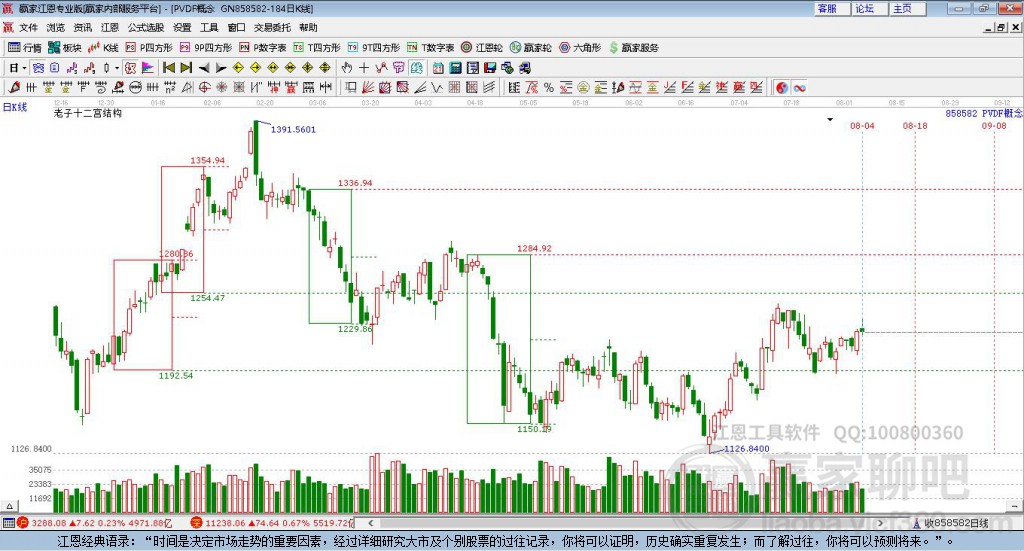The image size is (1024, 551).
Task: Click the 08-18 date marker
Action: pos(915,126)
